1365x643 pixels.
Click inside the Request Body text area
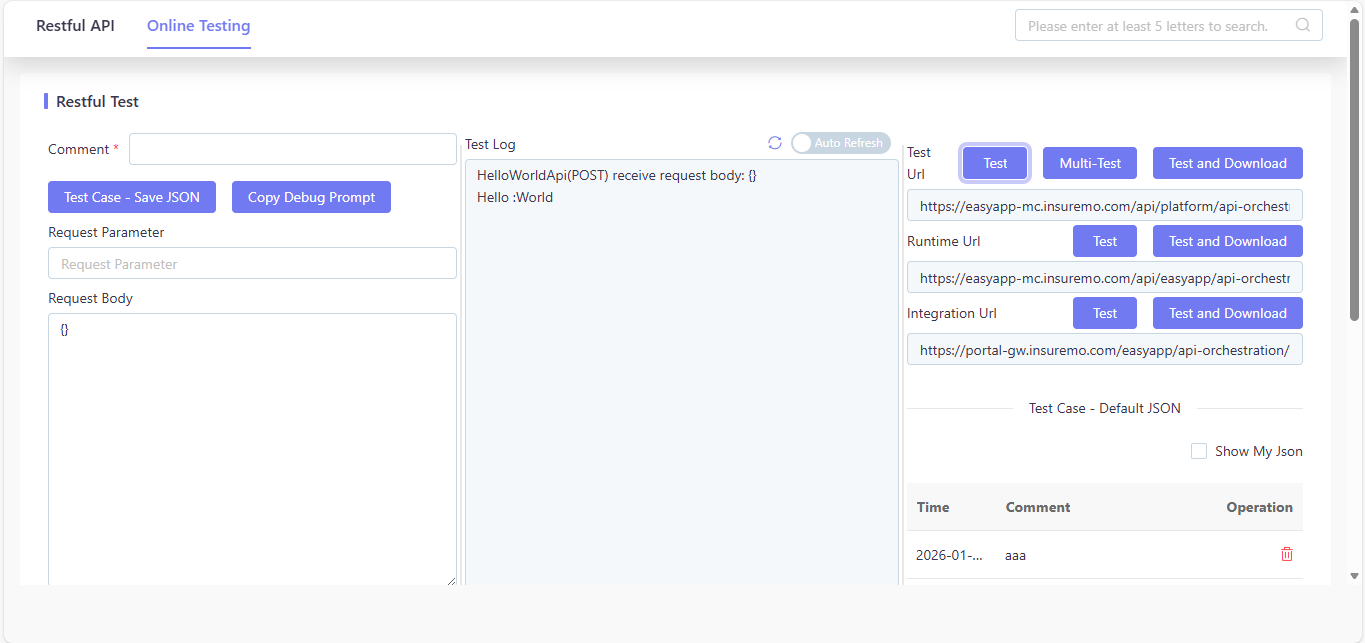click(252, 450)
